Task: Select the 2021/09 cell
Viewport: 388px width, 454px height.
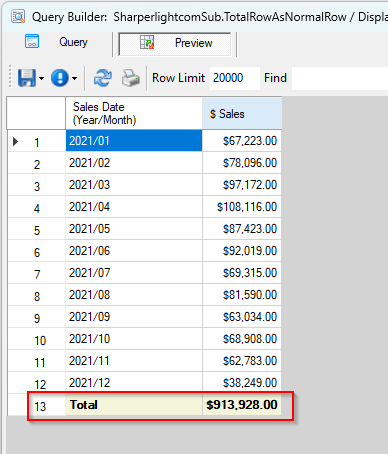Action: pyautogui.click(x=134, y=317)
